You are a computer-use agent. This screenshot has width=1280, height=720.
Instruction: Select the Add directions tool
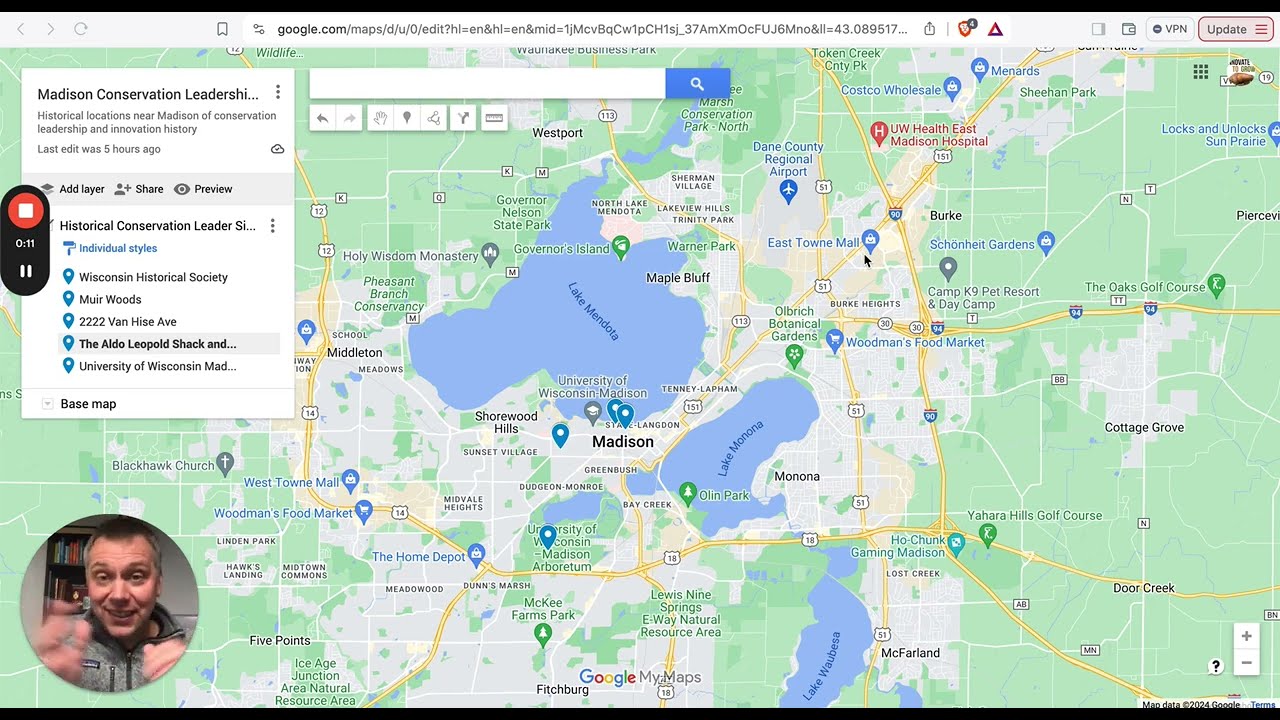(464, 118)
